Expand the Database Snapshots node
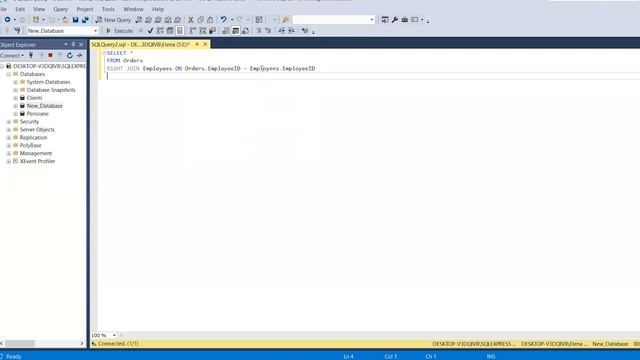 point(16,90)
